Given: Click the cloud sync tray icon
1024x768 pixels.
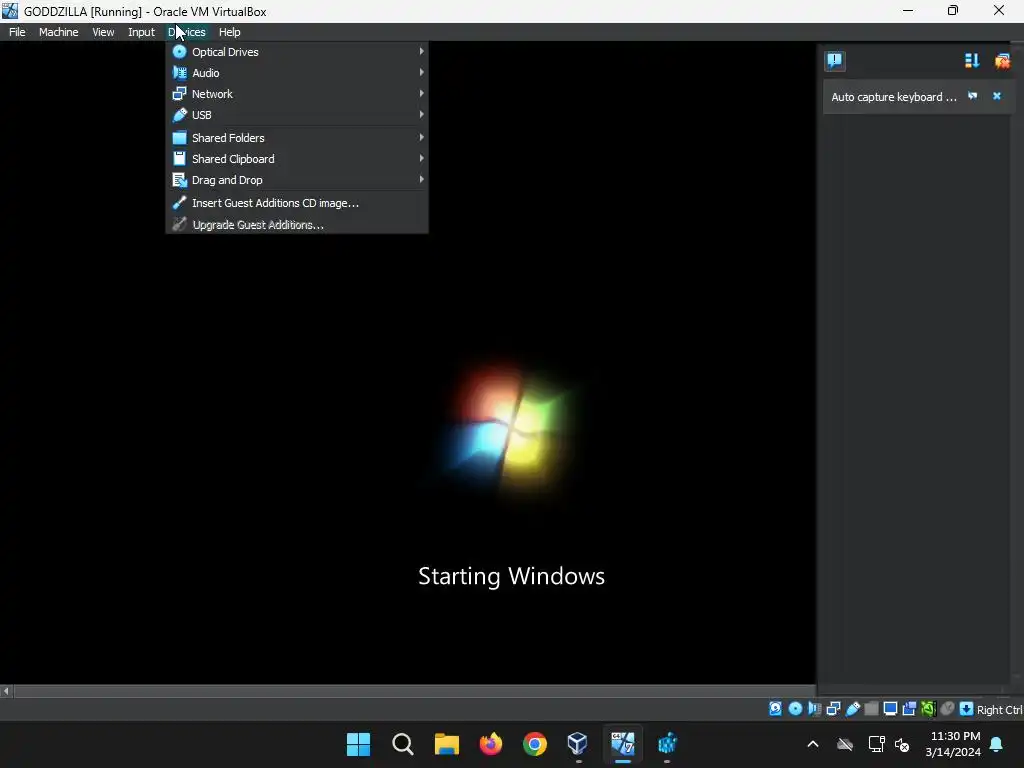Looking at the screenshot, I should pos(845,744).
